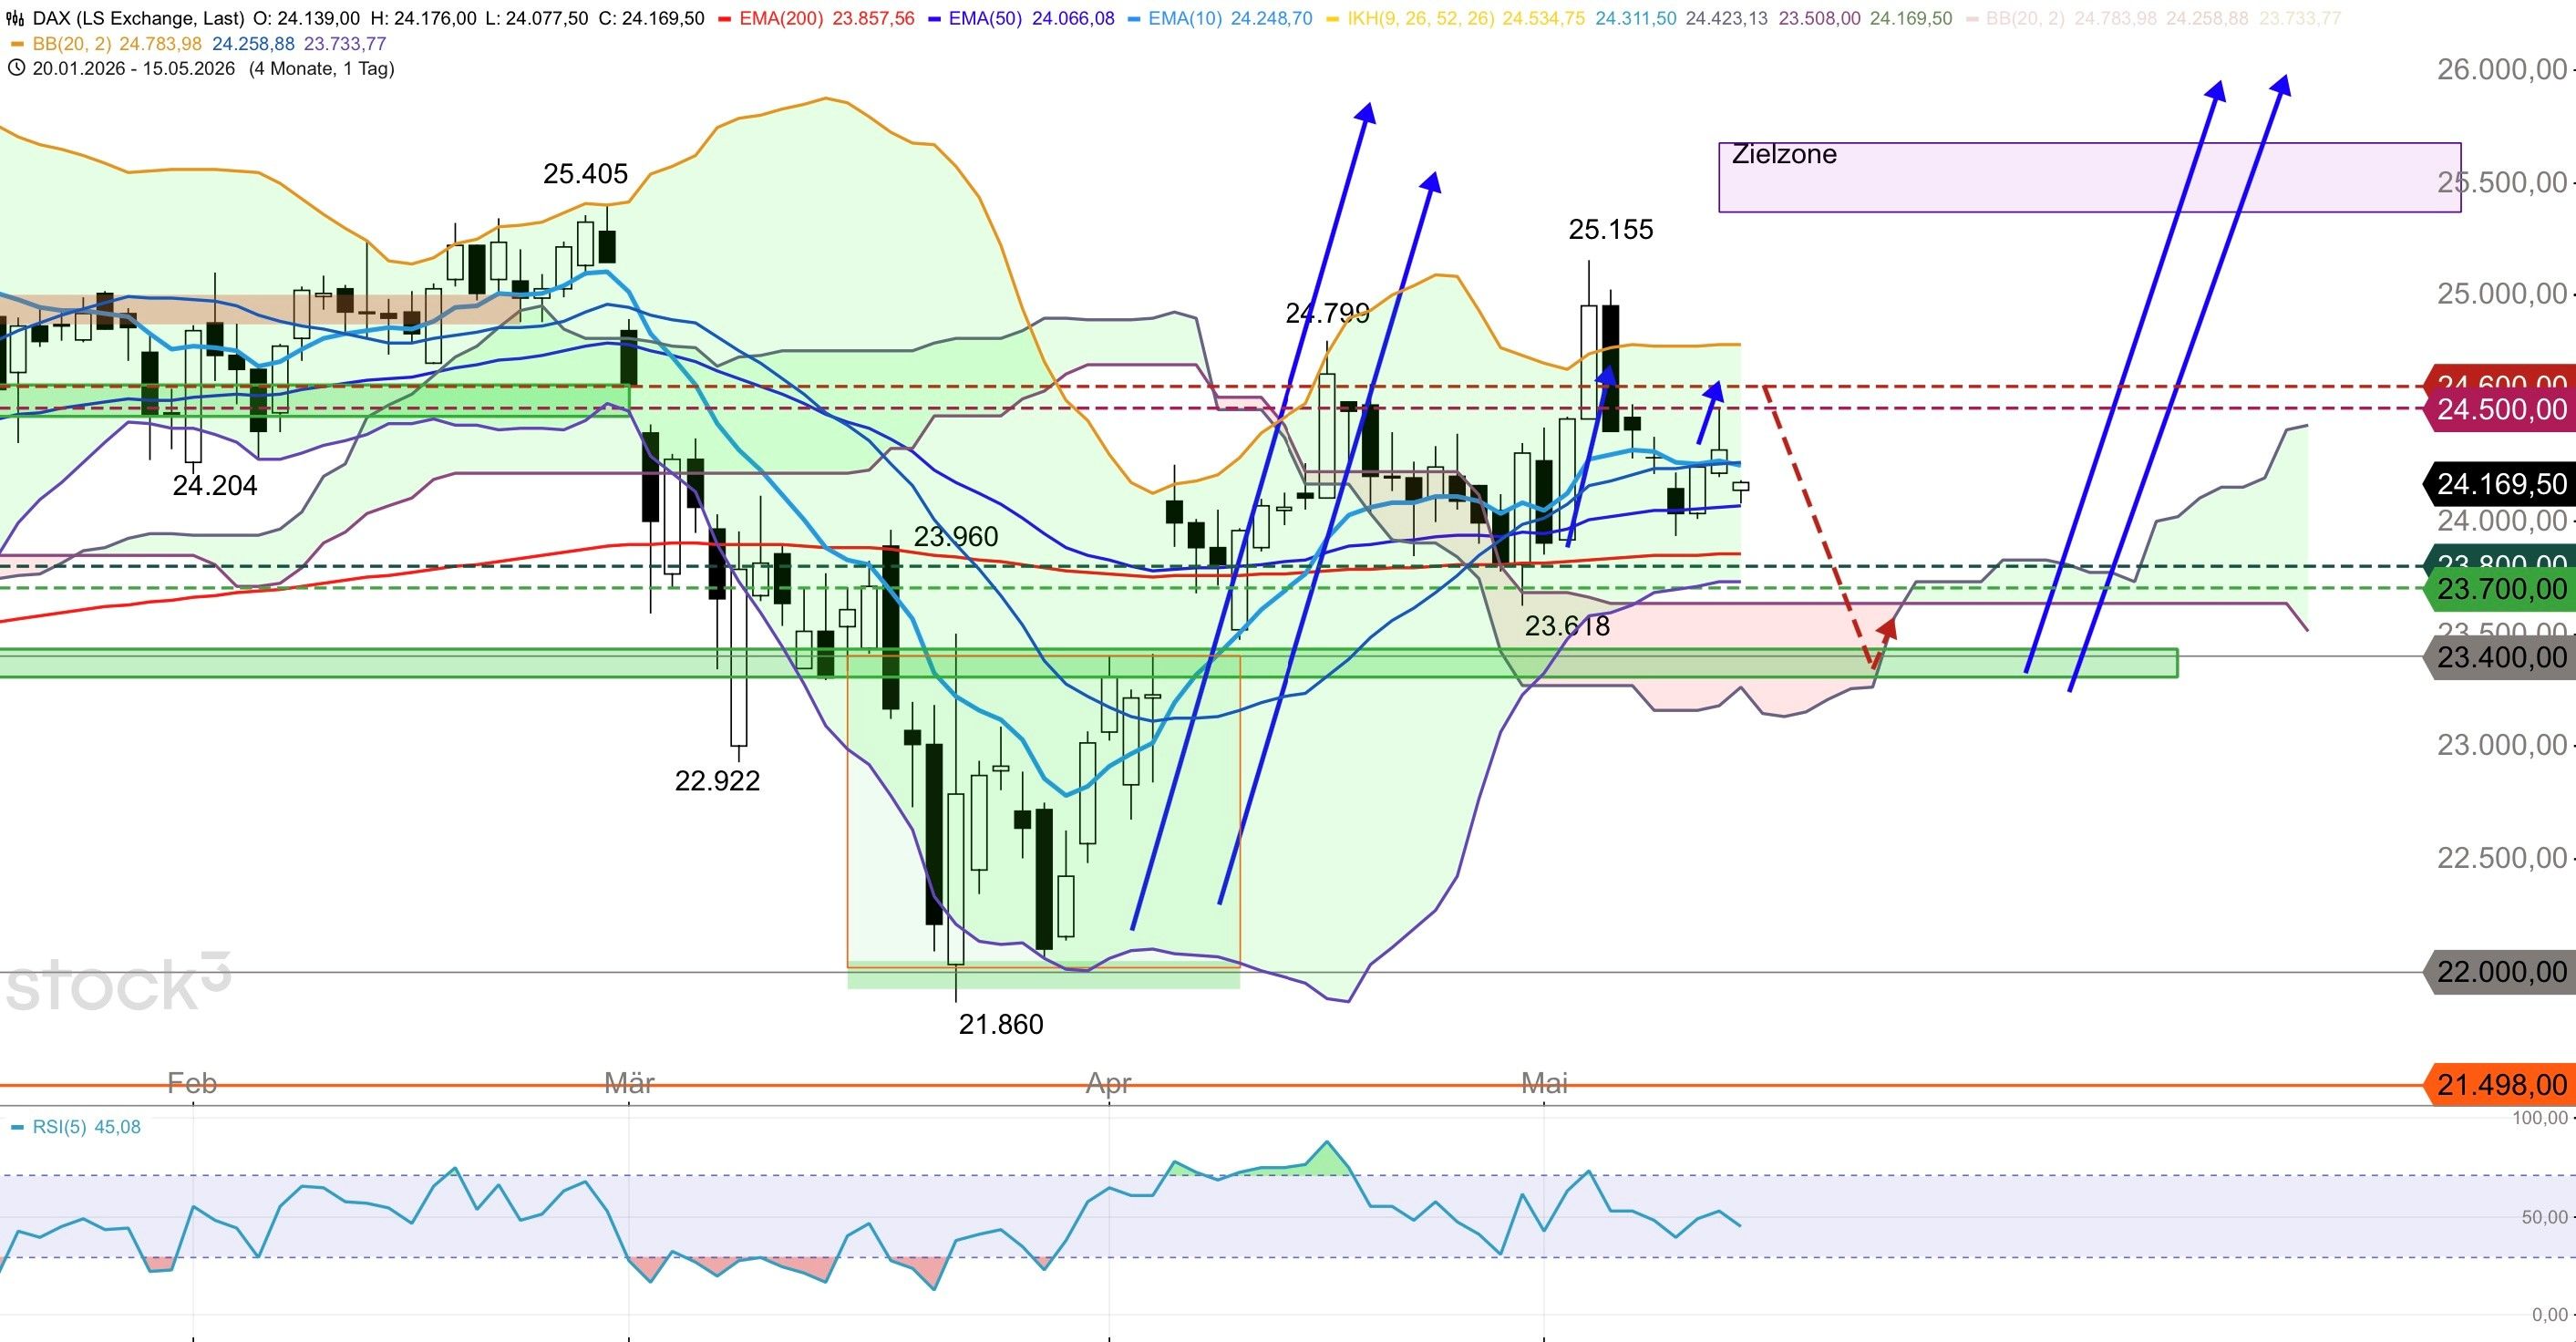2576x1342 pixels.
Task: Click the teal RSI(5) legend marker
Action: coord(17,1127)
